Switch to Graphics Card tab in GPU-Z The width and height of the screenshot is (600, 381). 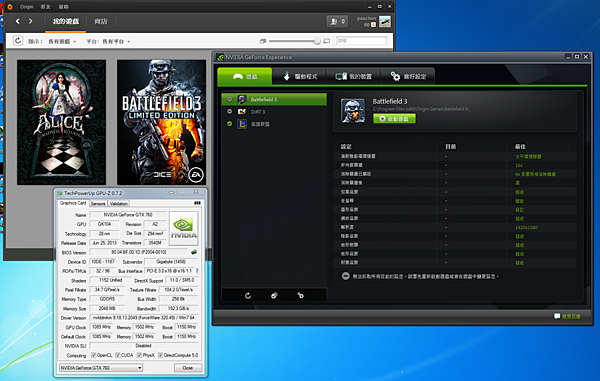coord(73,203)
